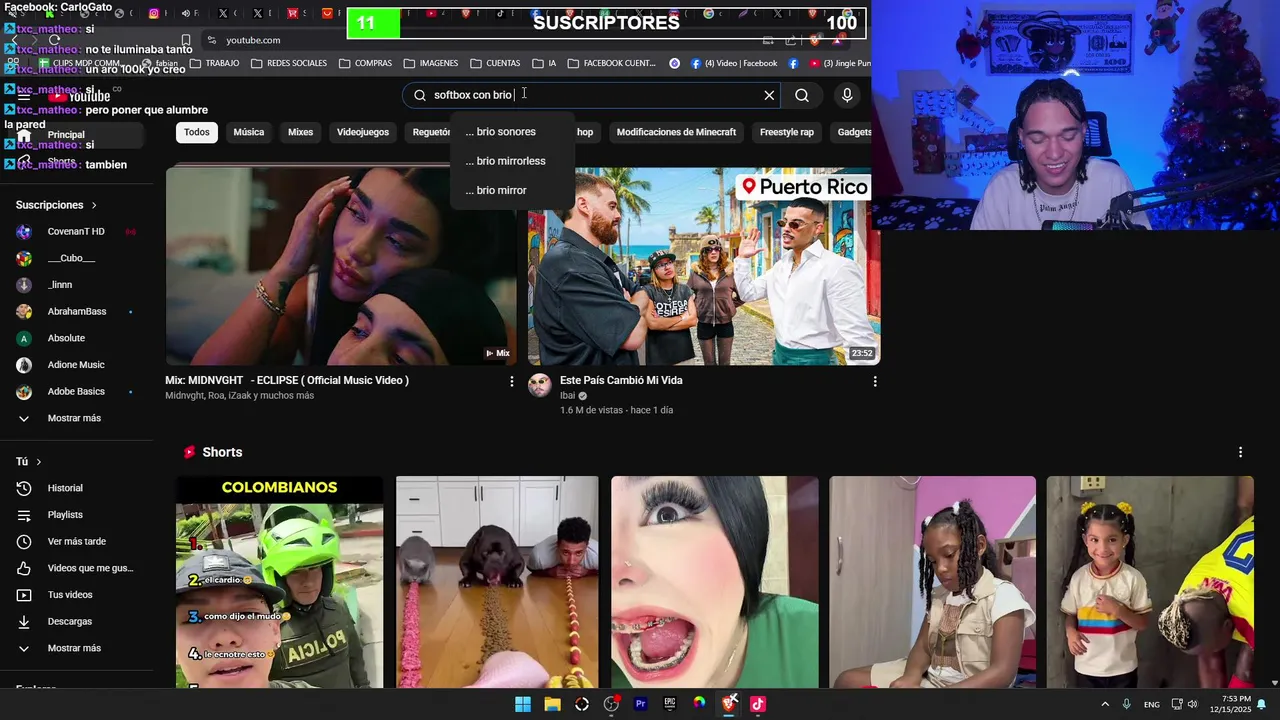Open MIDNVGHT ECLIPSE mix thumbnail
1280x720 pixels.
pos(341,266)
